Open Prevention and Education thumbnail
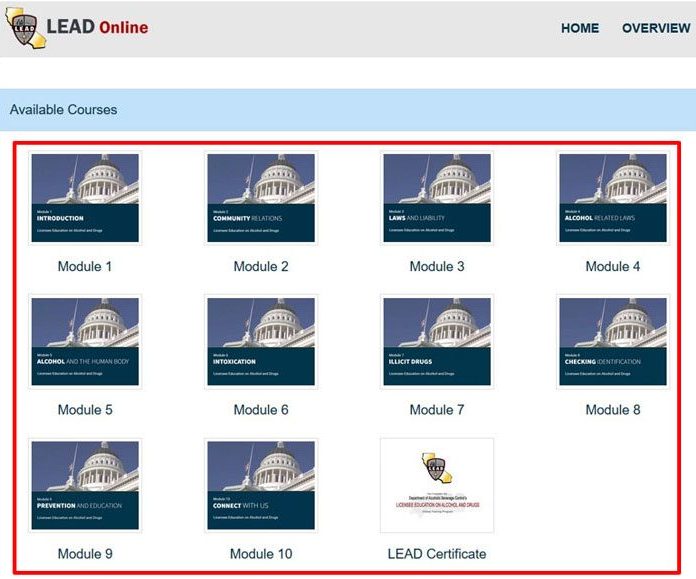 pos(85,486)
